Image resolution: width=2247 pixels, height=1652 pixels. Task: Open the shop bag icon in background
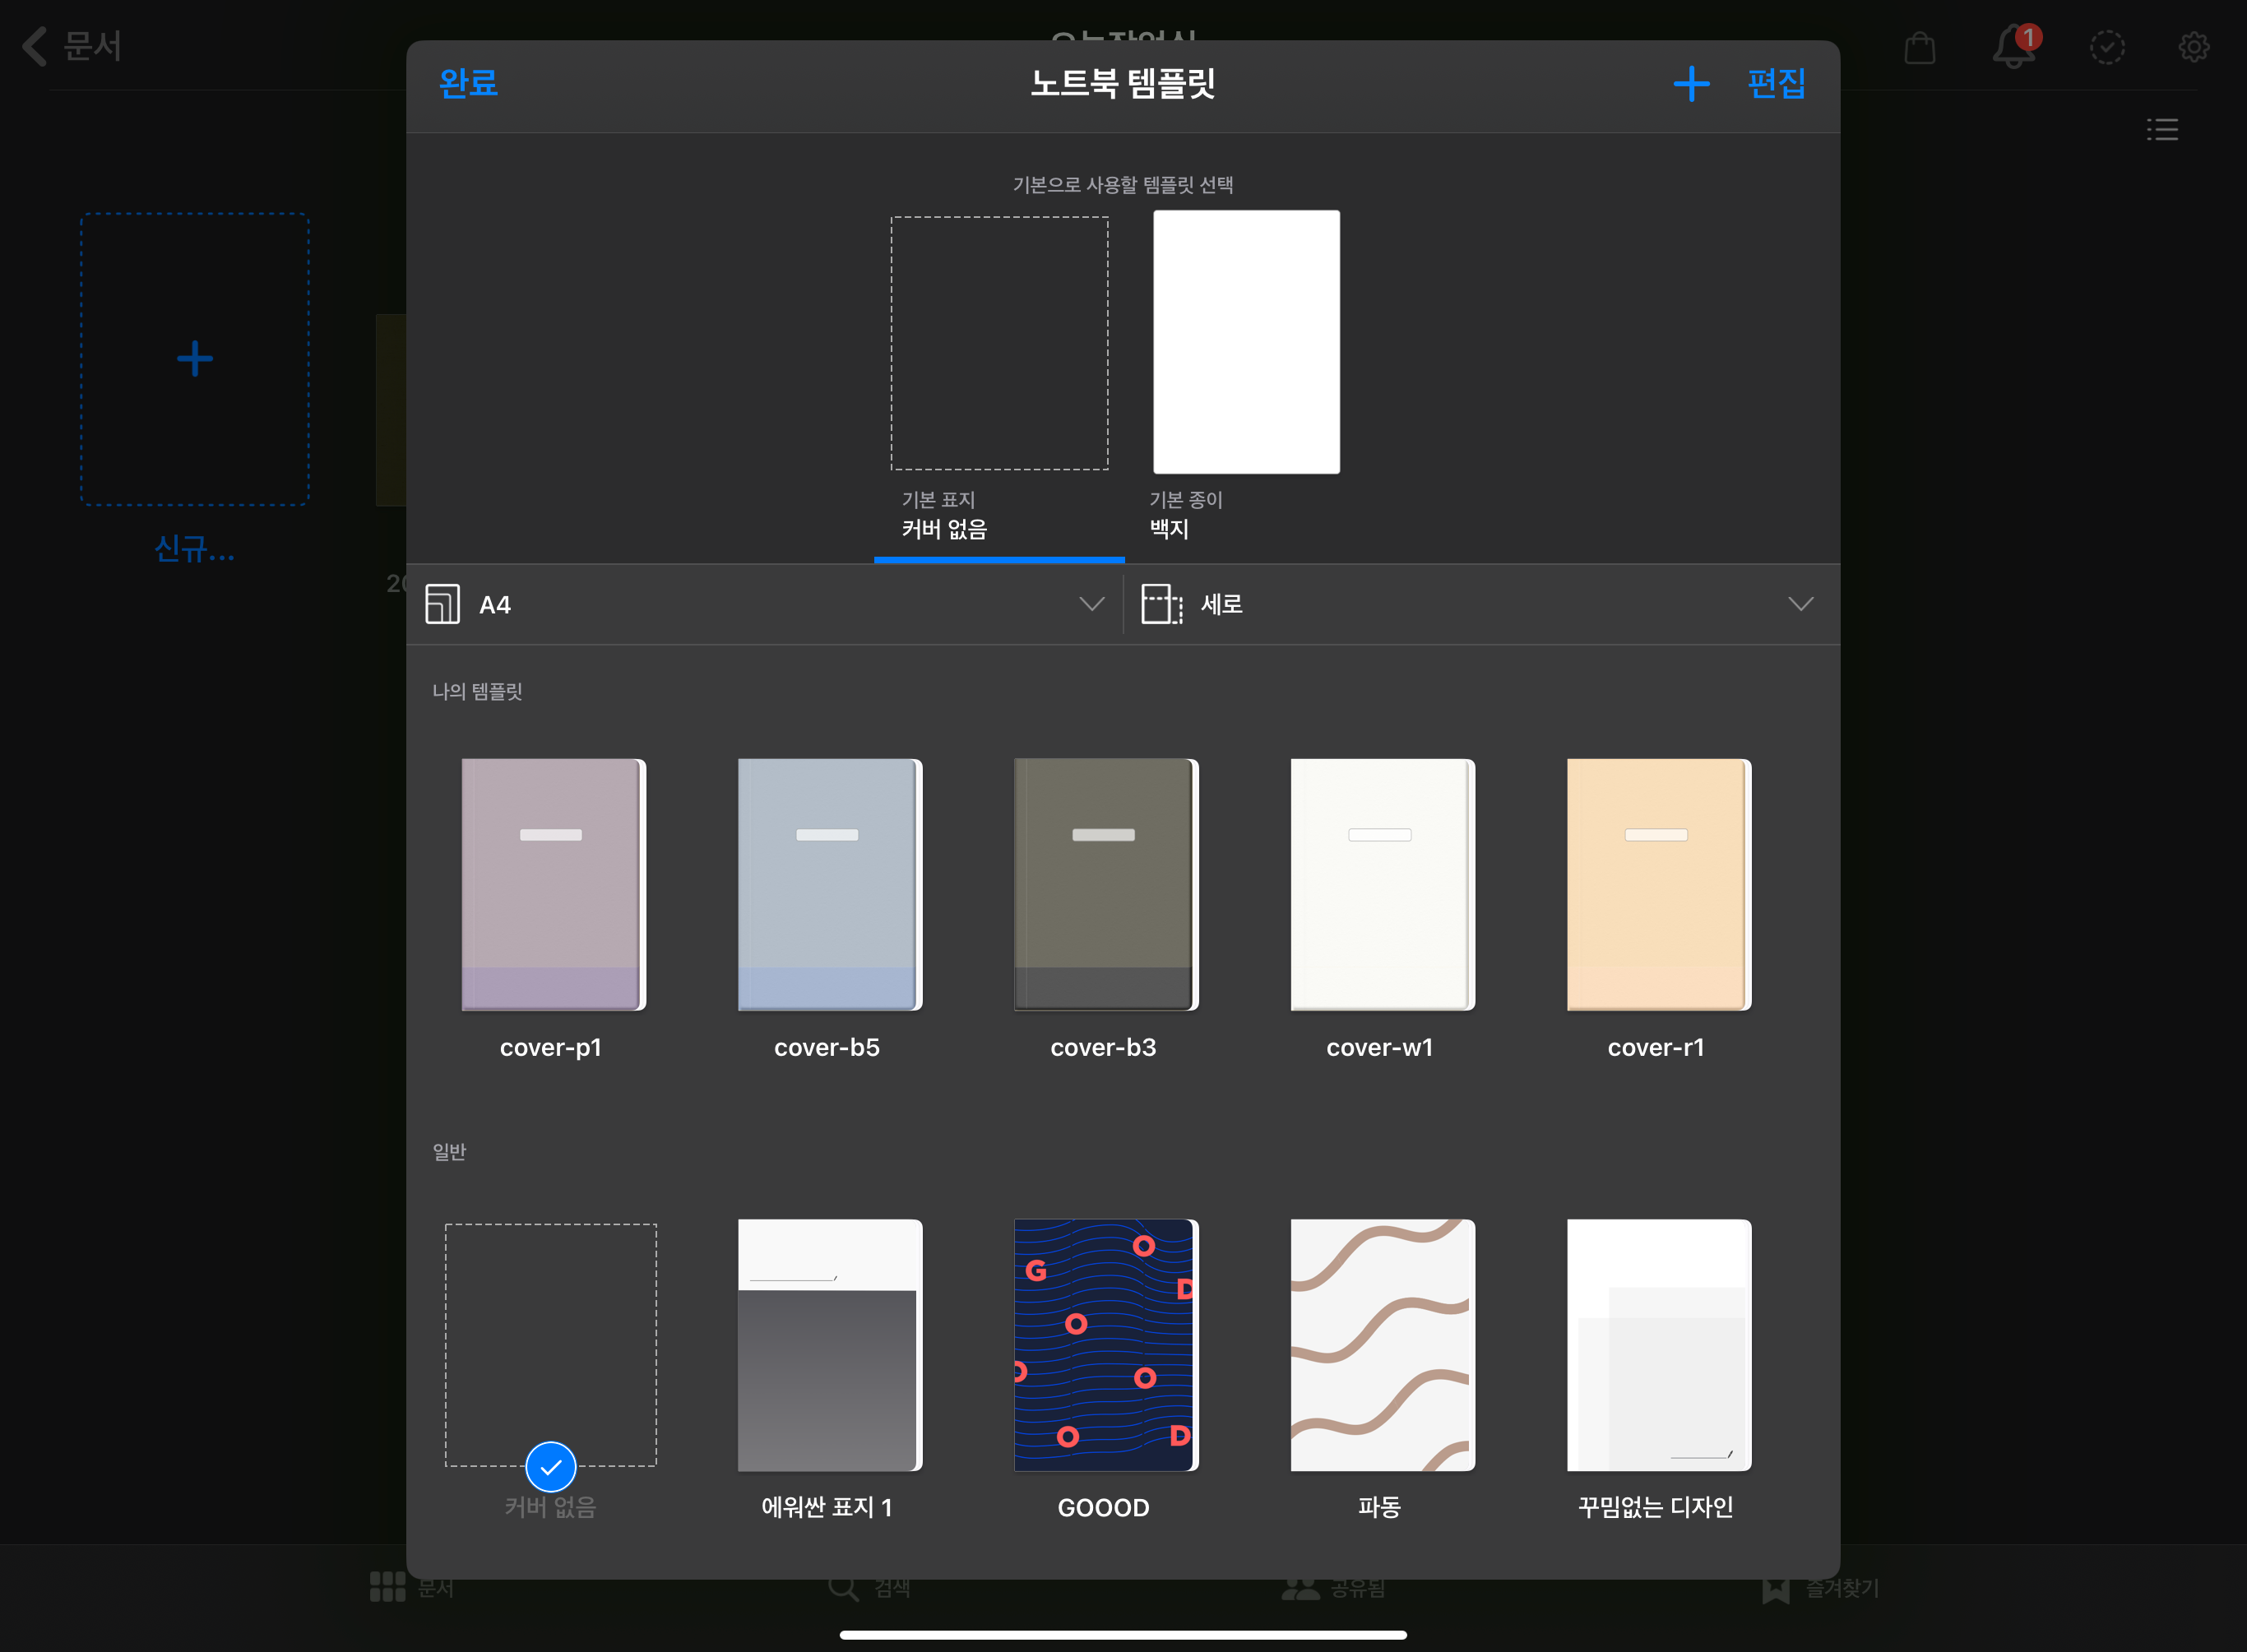tap(1920, 47)
